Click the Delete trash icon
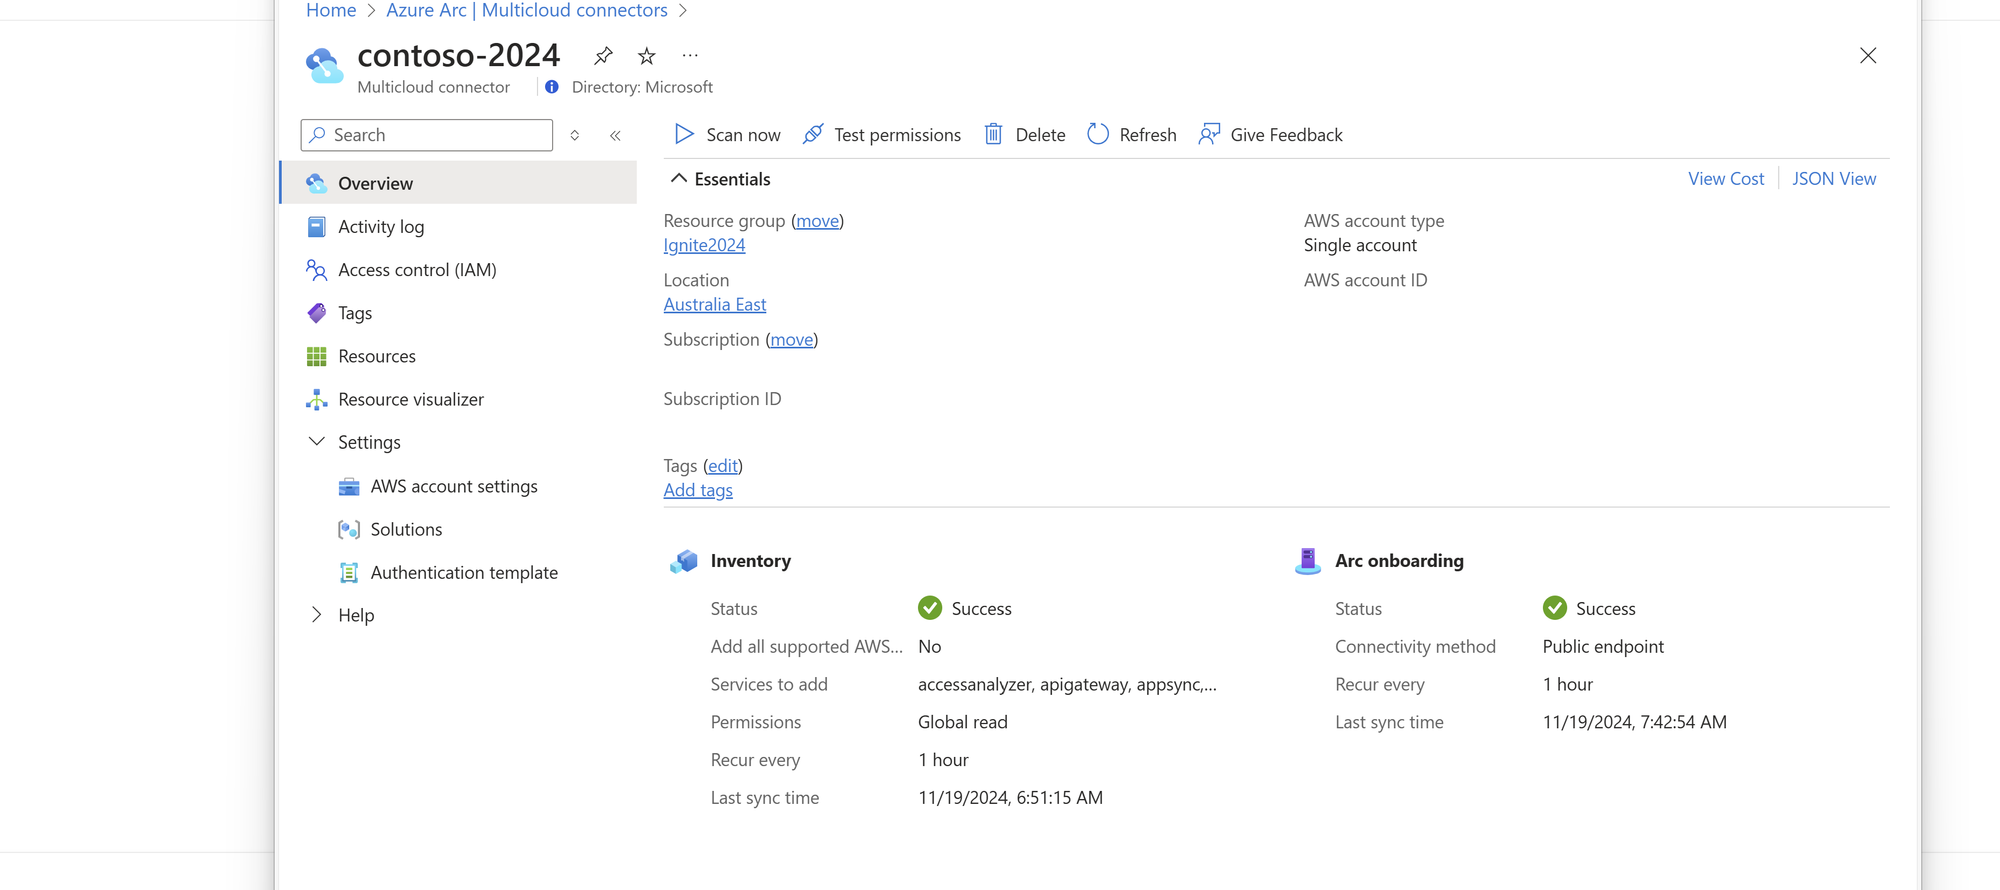The height and width of the screenshot is (890, 2000). tap(993, 134)
